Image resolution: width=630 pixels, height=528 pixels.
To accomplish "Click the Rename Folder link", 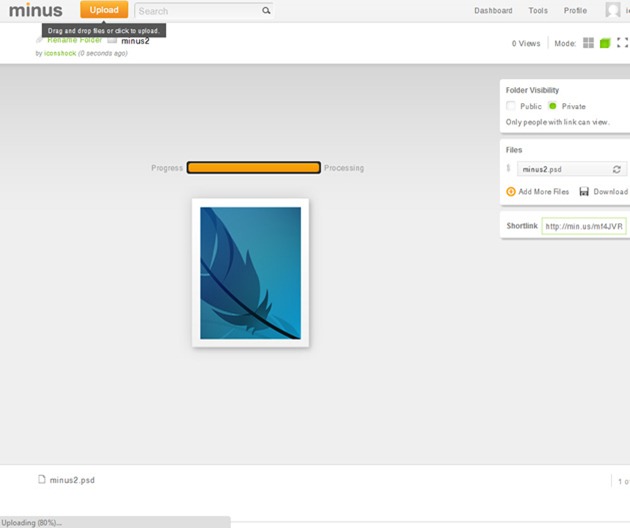I will (x=74, y=41).
